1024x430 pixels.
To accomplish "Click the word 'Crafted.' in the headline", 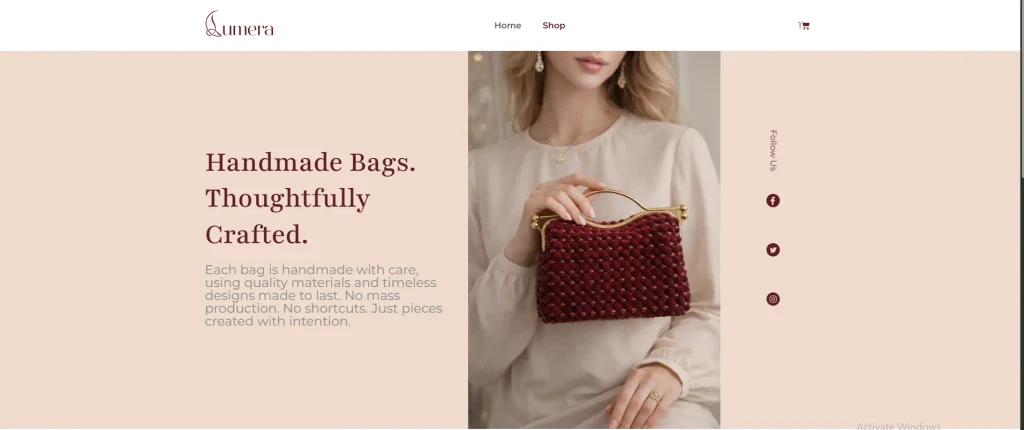I will pos(256,235).
